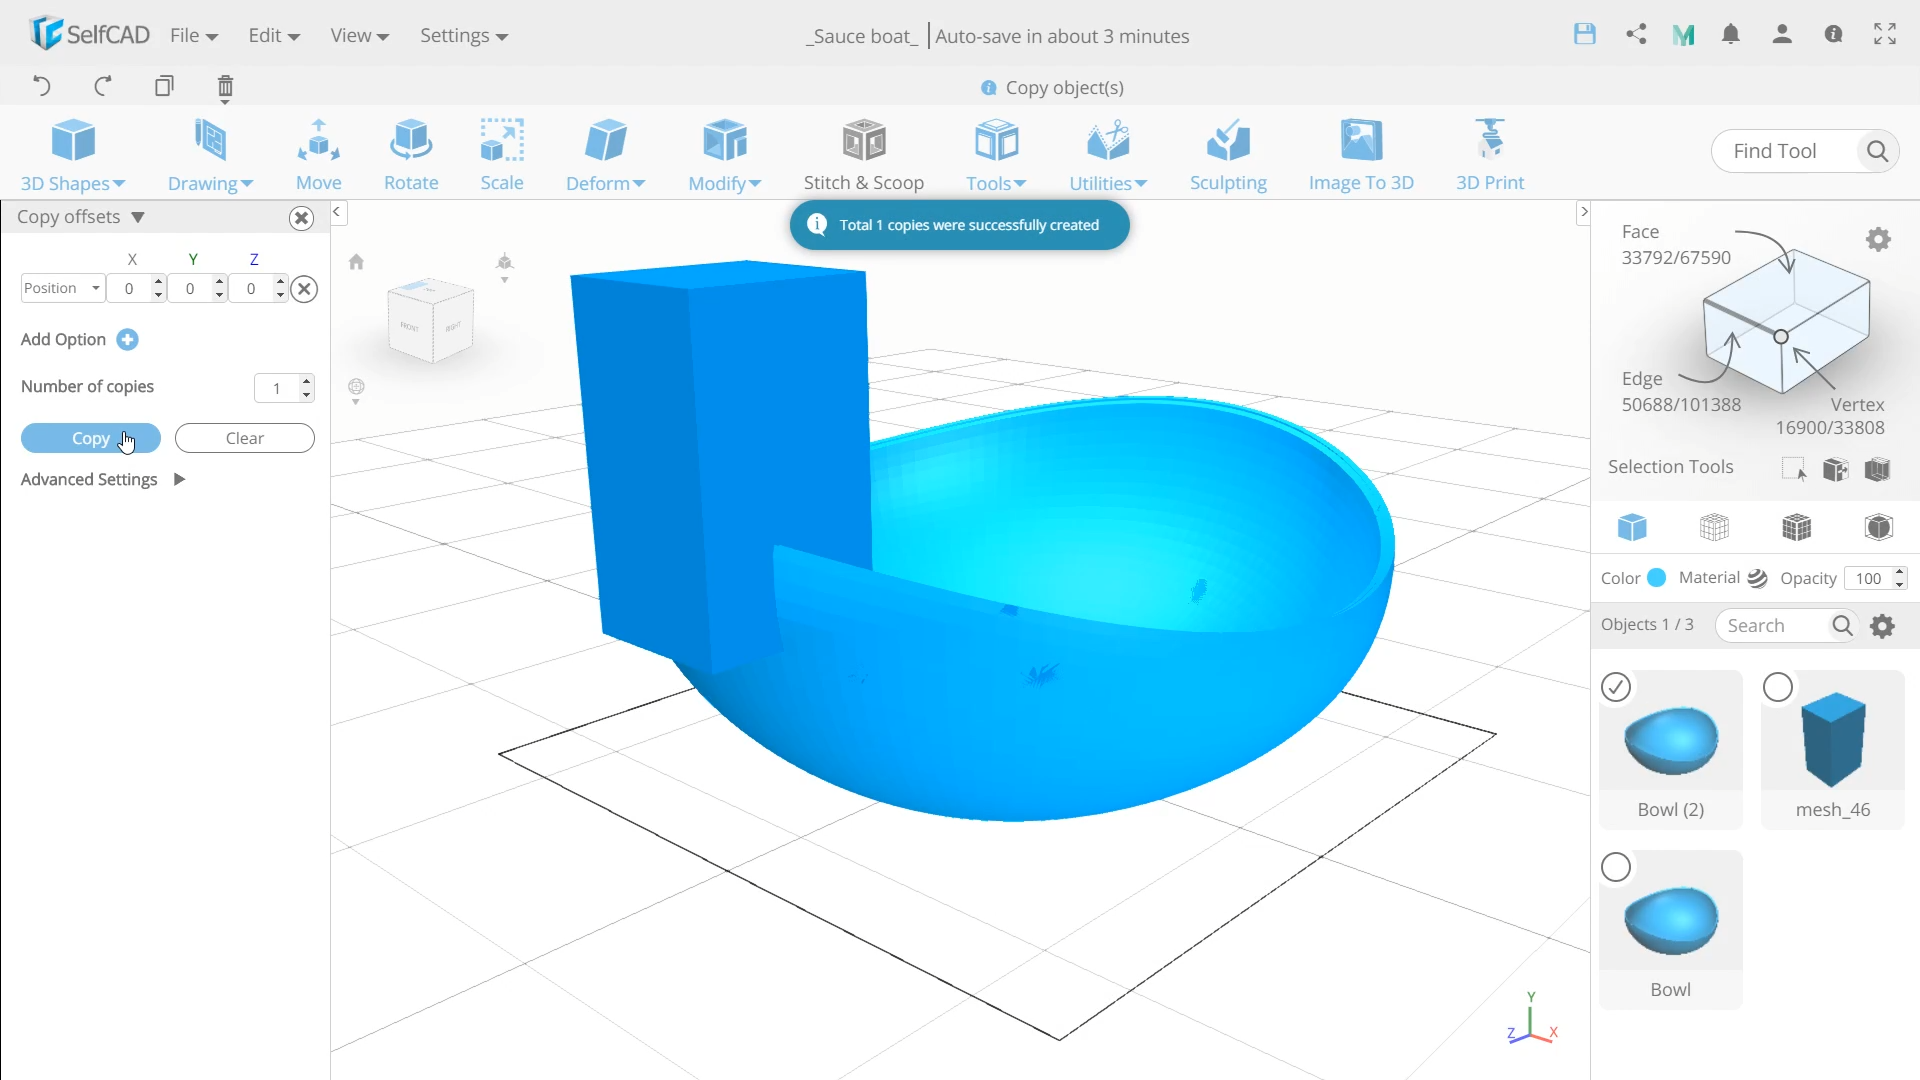Open the Position type dropdown
This screenshot has height=1080, width=1920.
[x=62, y=288]
